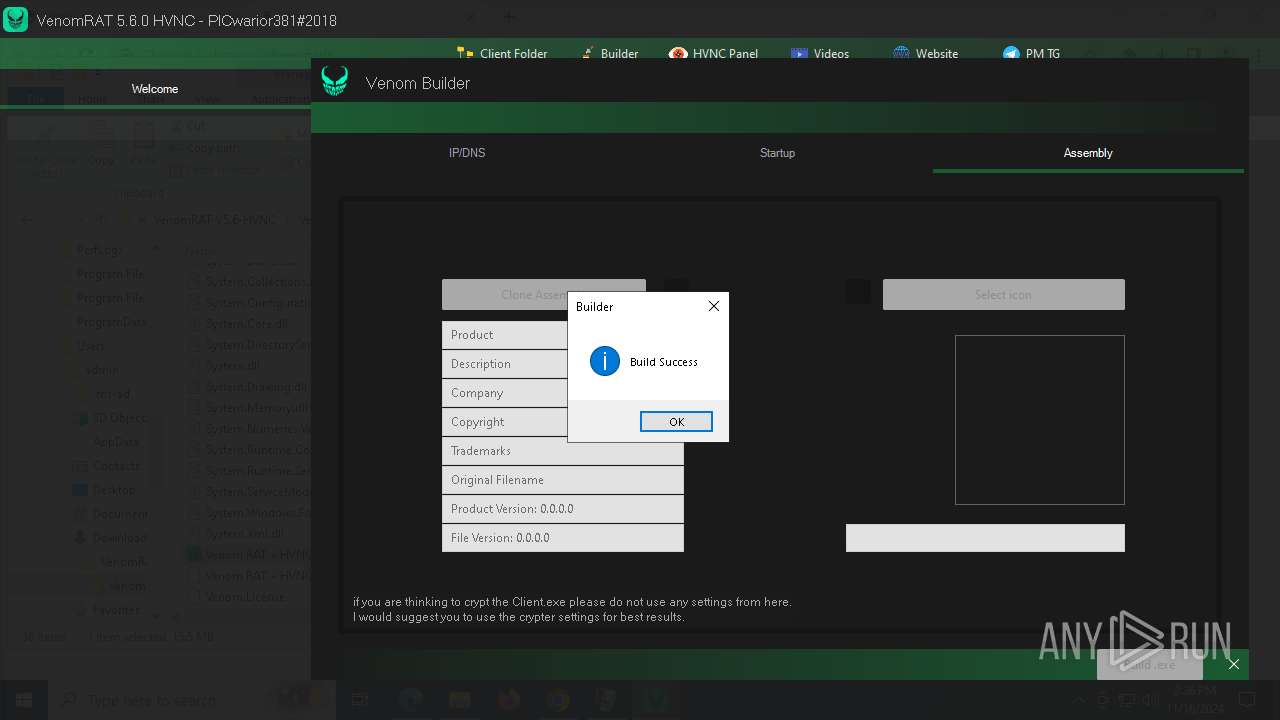Select AppData folder in Explorer tree
This screenshot has width=1280, height=720.
[116, 442]
